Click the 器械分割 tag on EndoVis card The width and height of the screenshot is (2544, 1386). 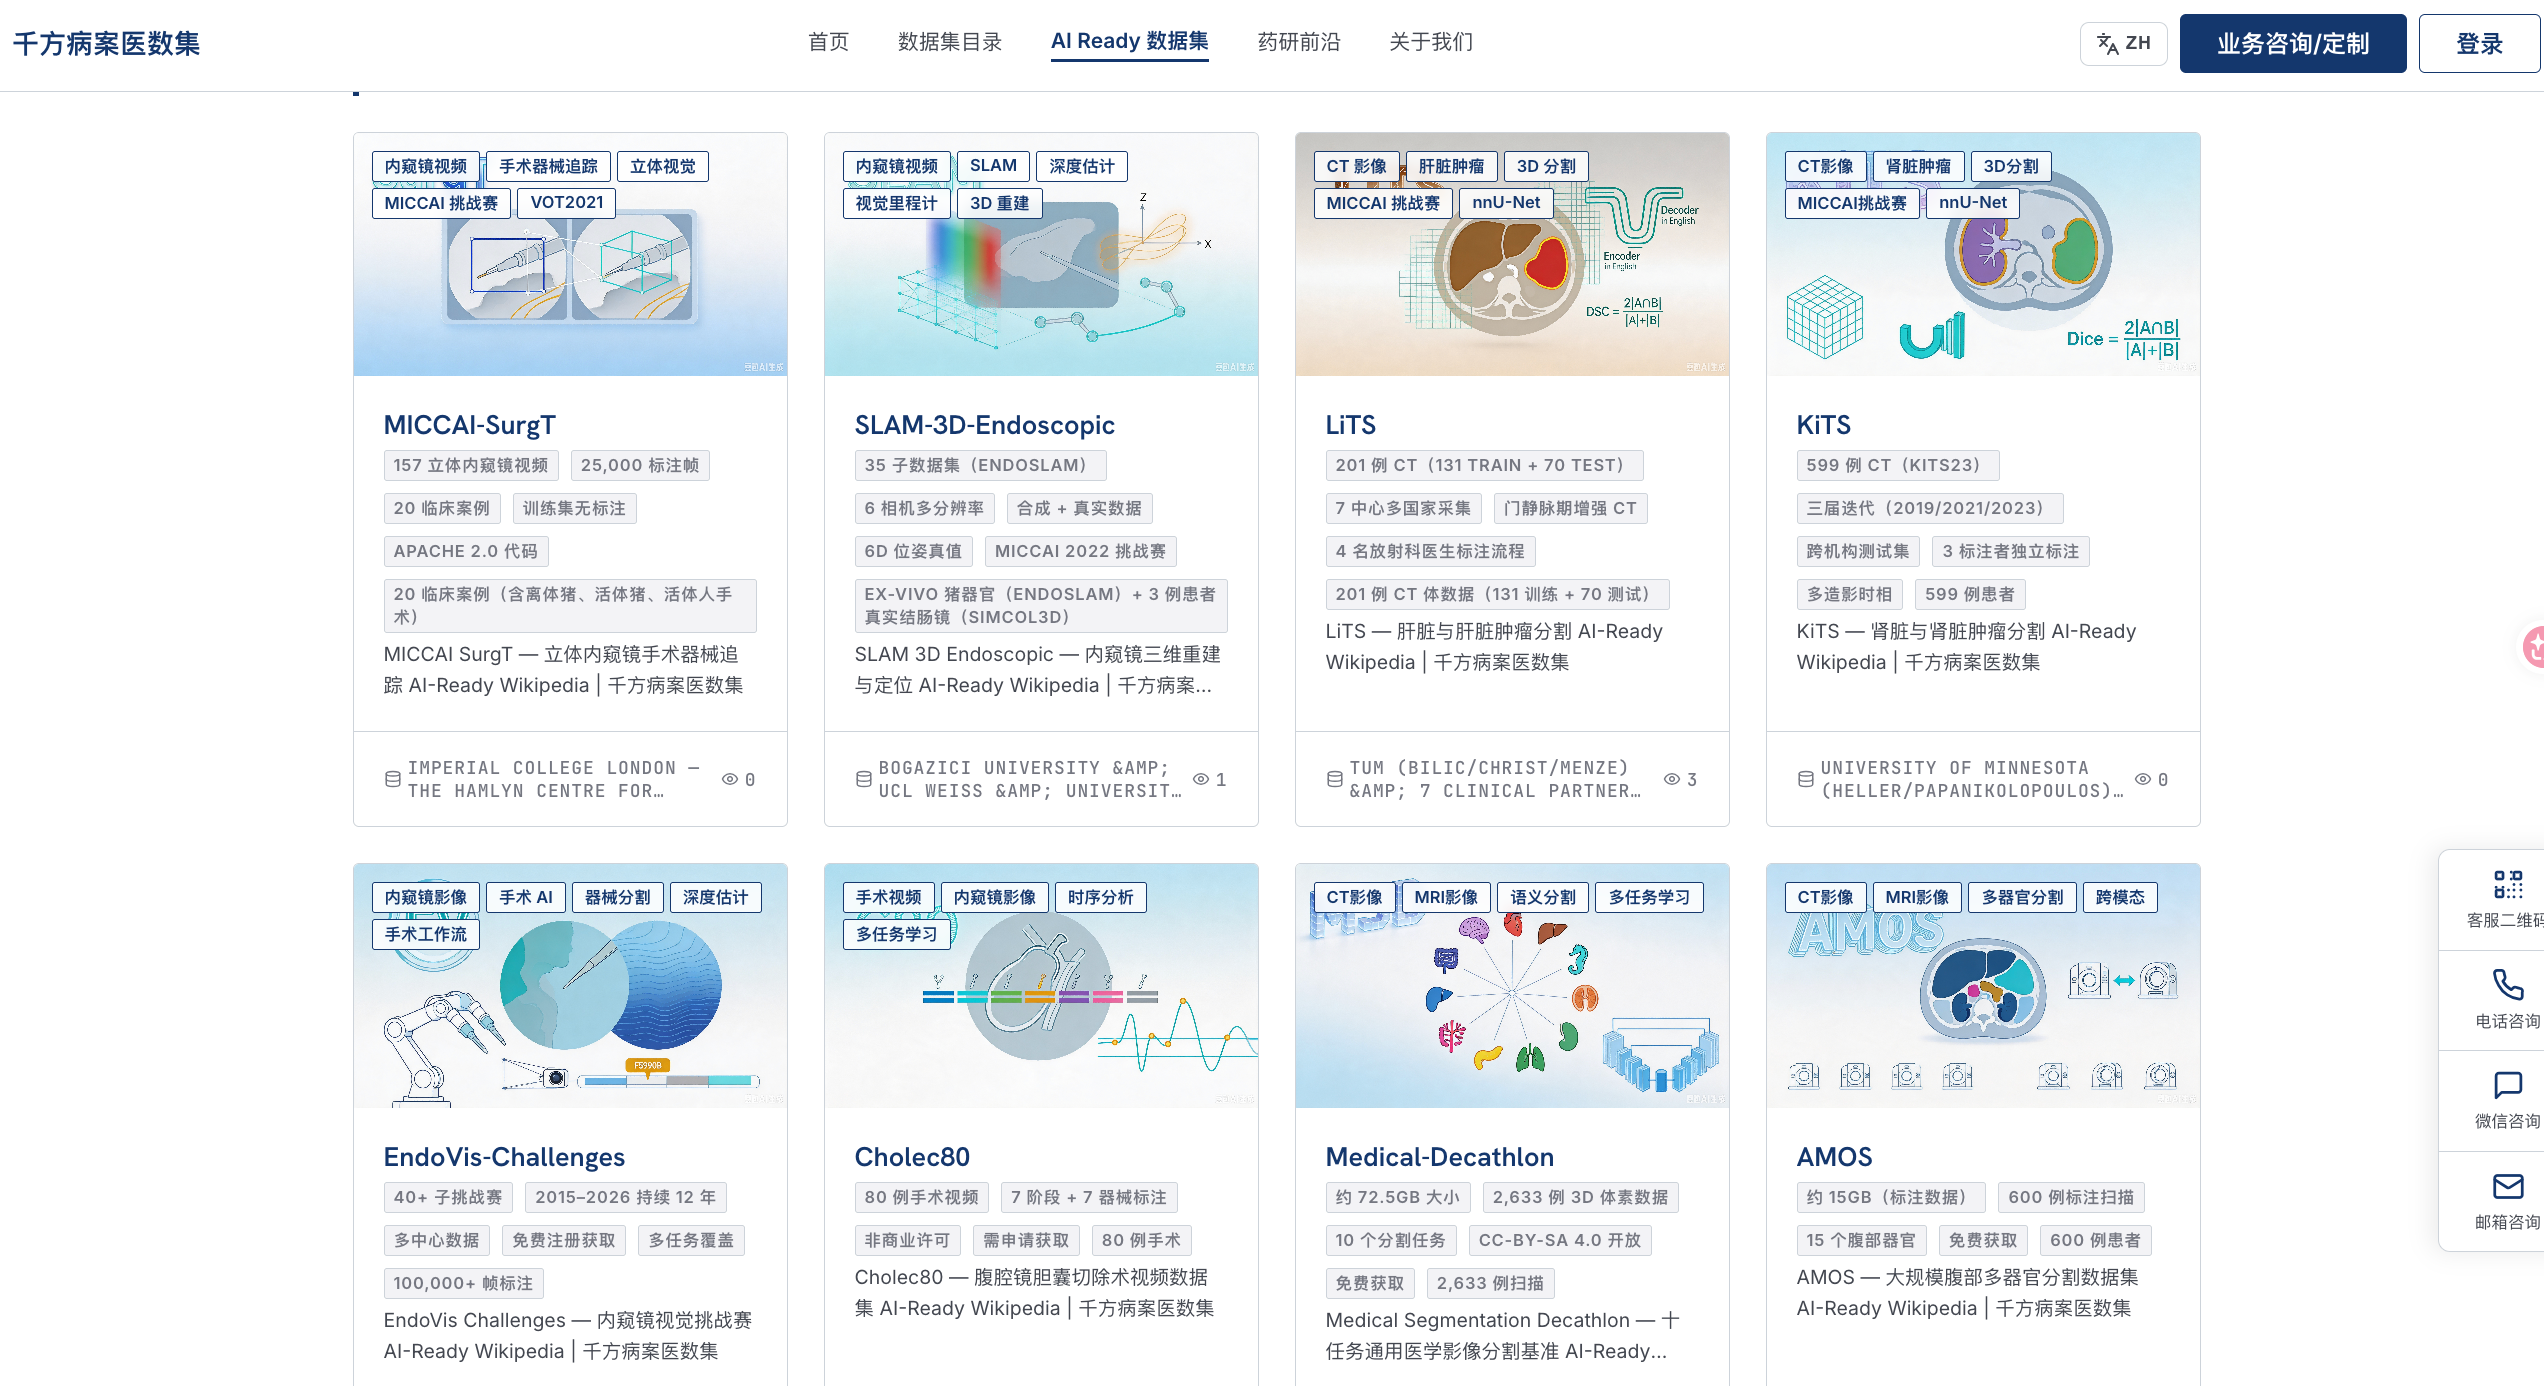pos(617,897)
